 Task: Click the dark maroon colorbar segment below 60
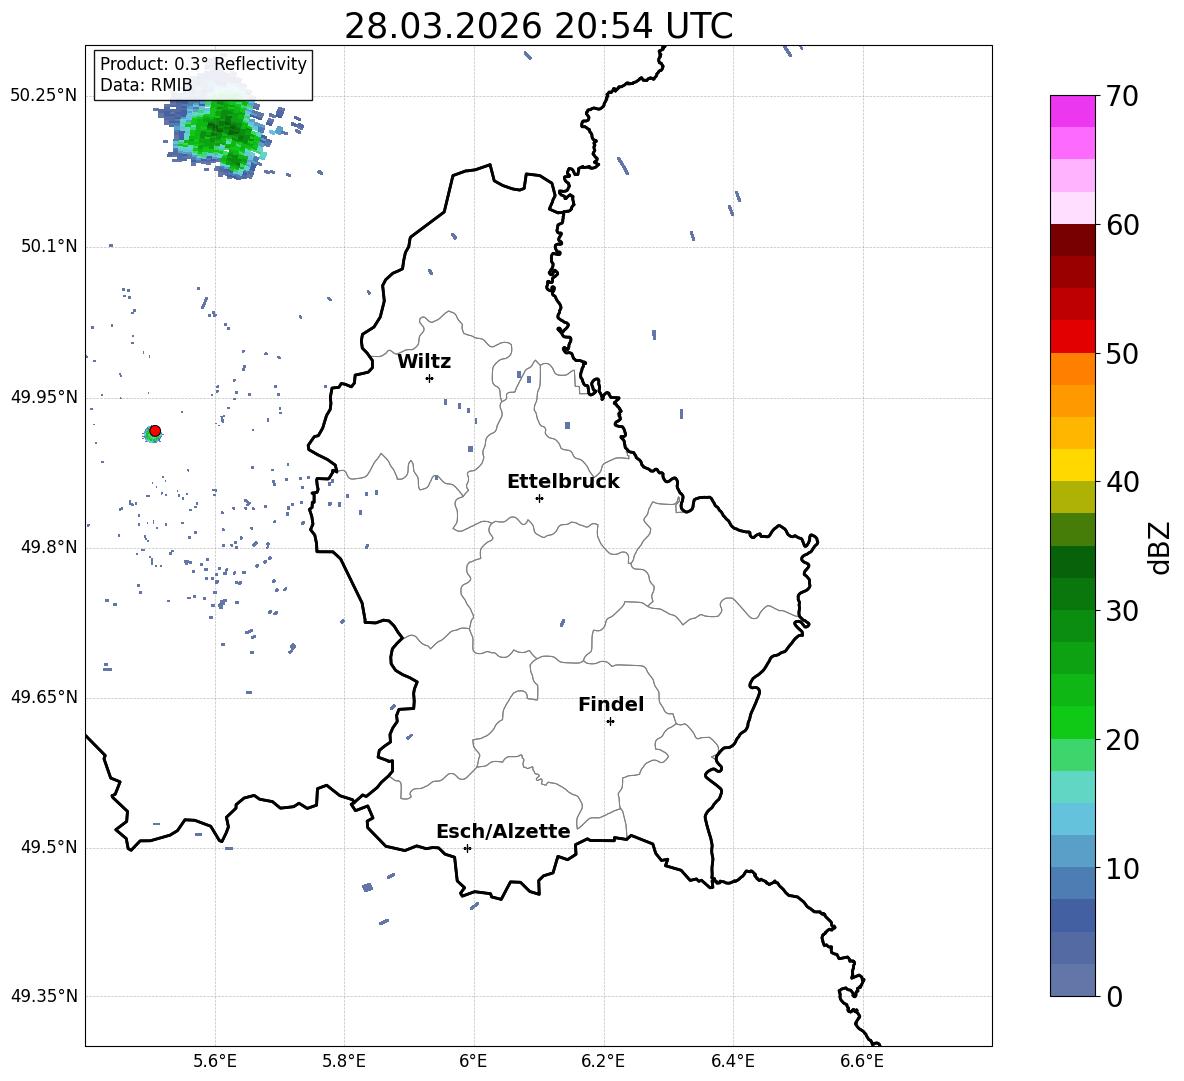click(1073, 240)
